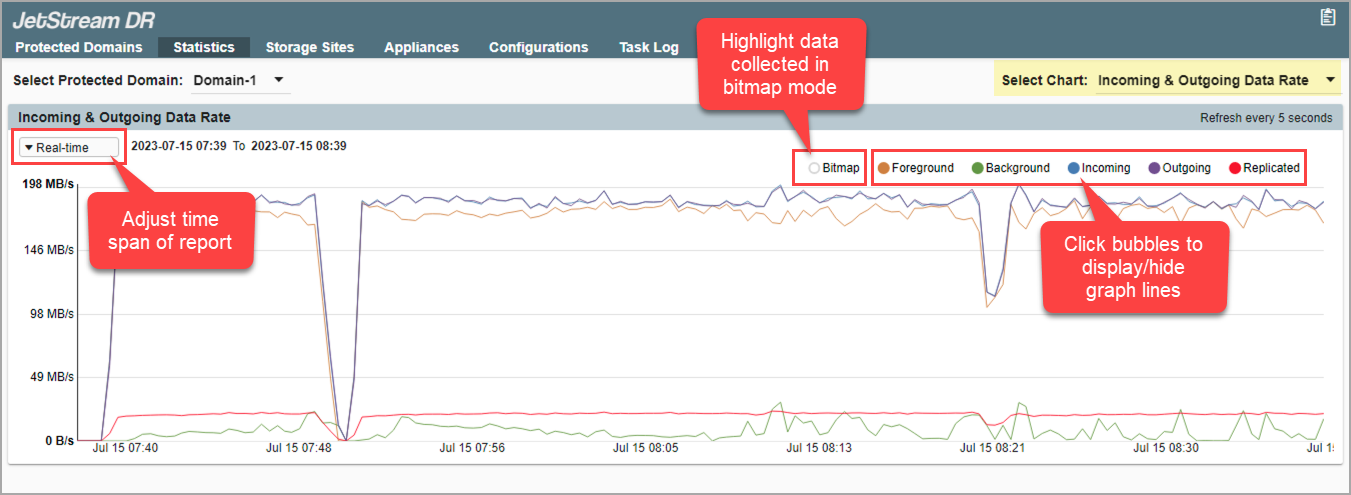This screenshot has height=495, width=1351.
Task: Enable the Bitmap radio button
Action: (814, 168)
